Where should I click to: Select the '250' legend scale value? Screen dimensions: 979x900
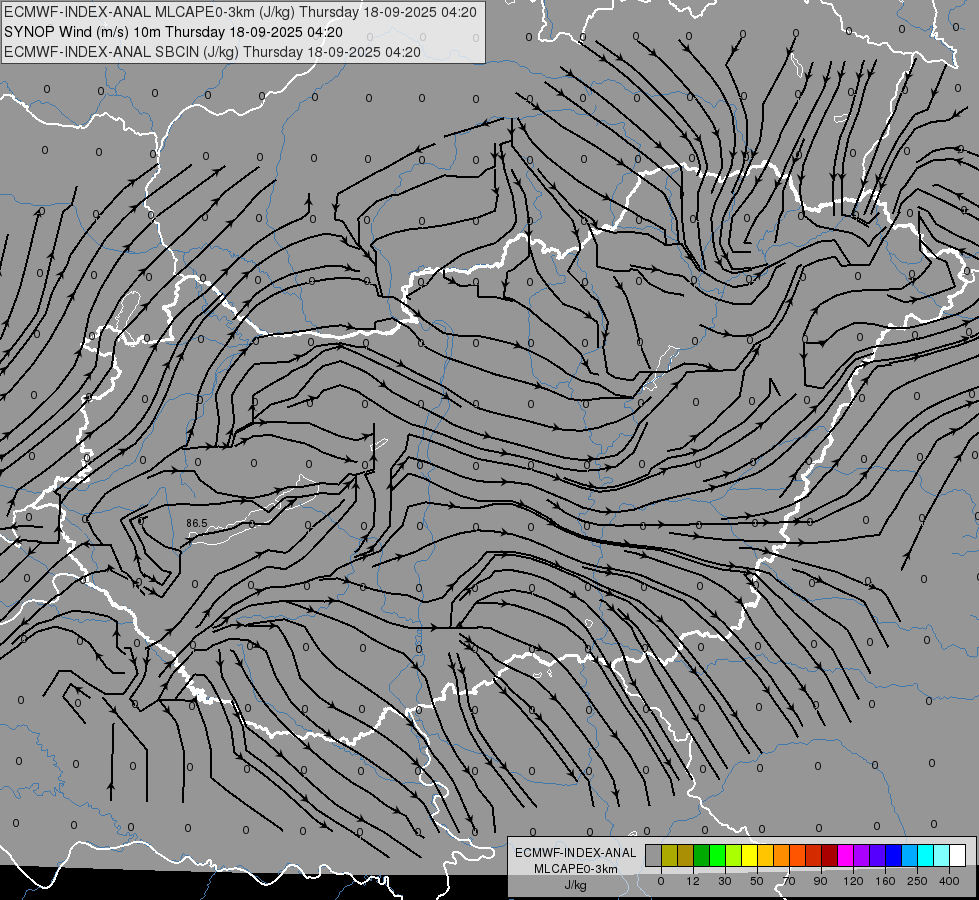917,881
